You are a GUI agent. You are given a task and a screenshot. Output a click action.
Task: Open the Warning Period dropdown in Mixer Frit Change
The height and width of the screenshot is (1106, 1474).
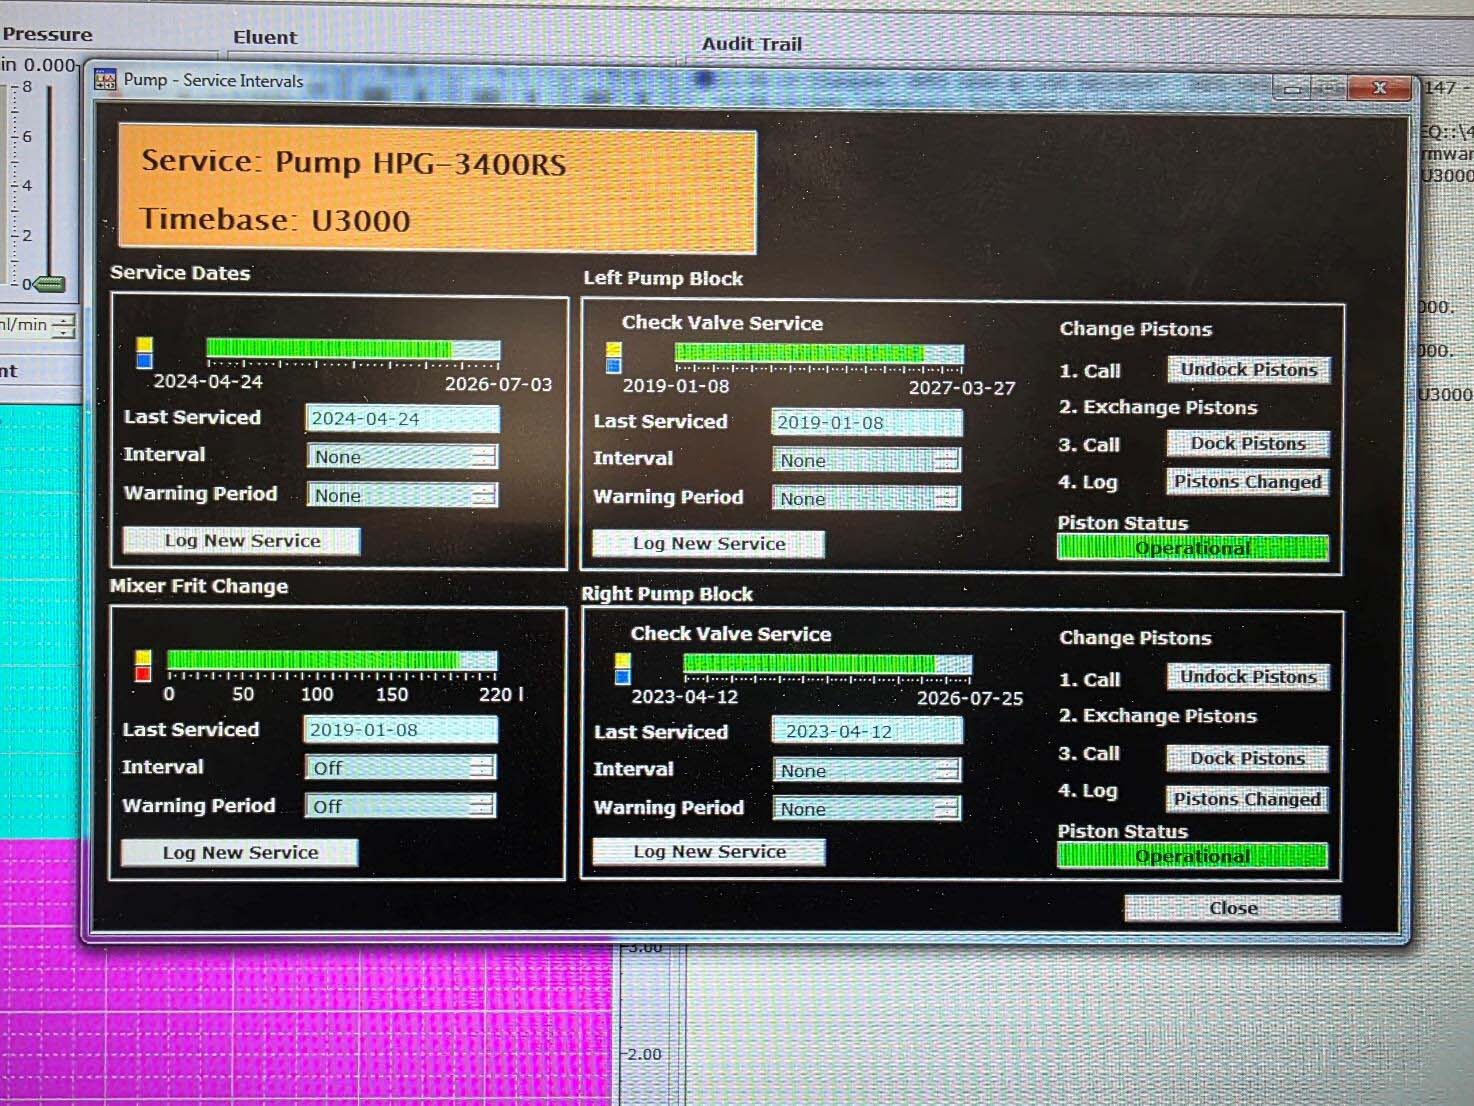click(400, 806)
